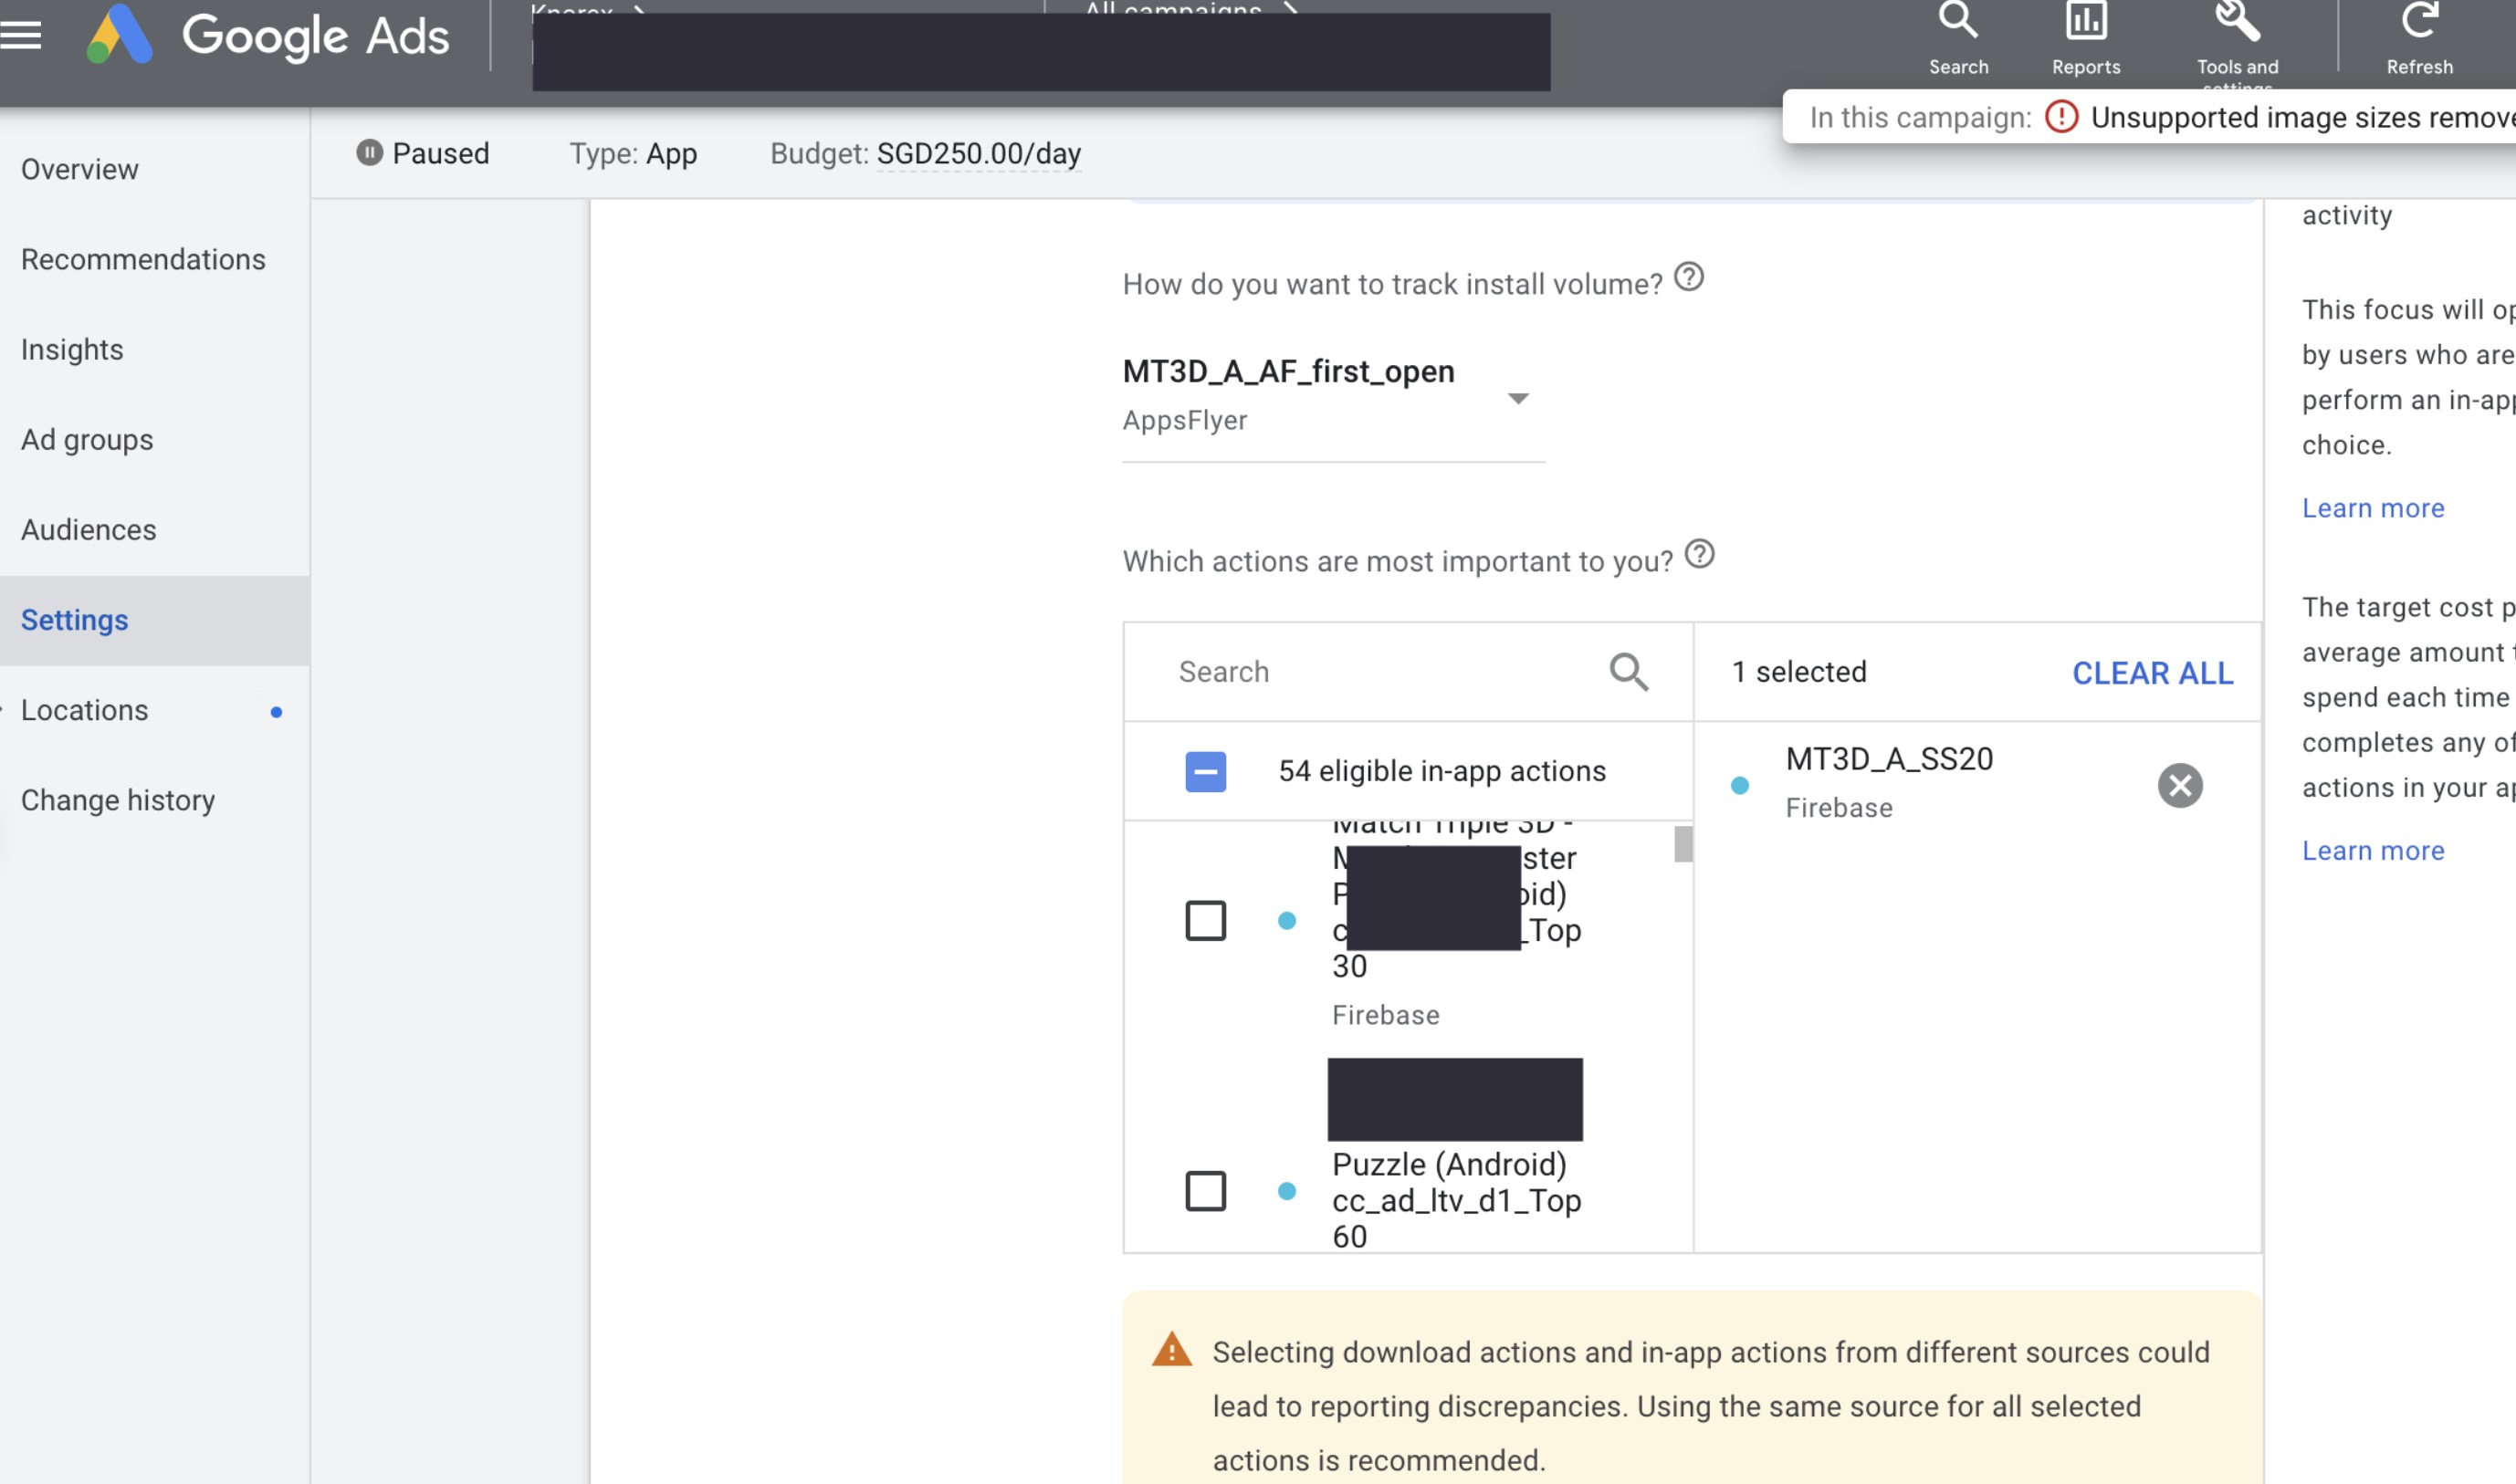Click help icon beside important actions question
2516x1484 pixels.
1698,554
